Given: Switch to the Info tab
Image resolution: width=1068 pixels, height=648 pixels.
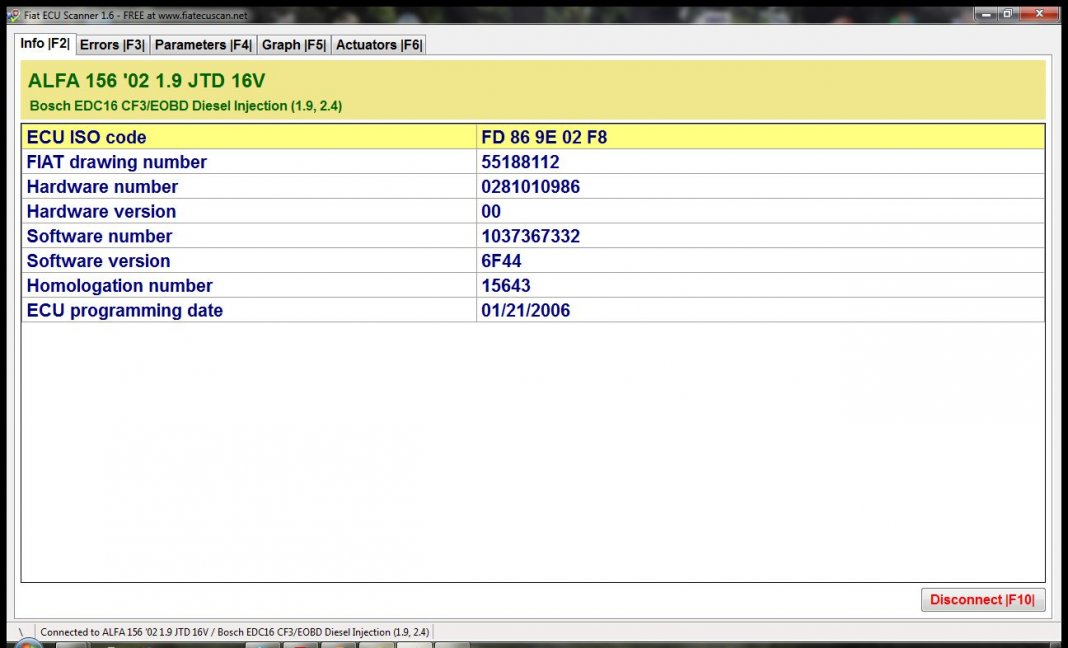Looking at the screenshot, I should [45, 44].
